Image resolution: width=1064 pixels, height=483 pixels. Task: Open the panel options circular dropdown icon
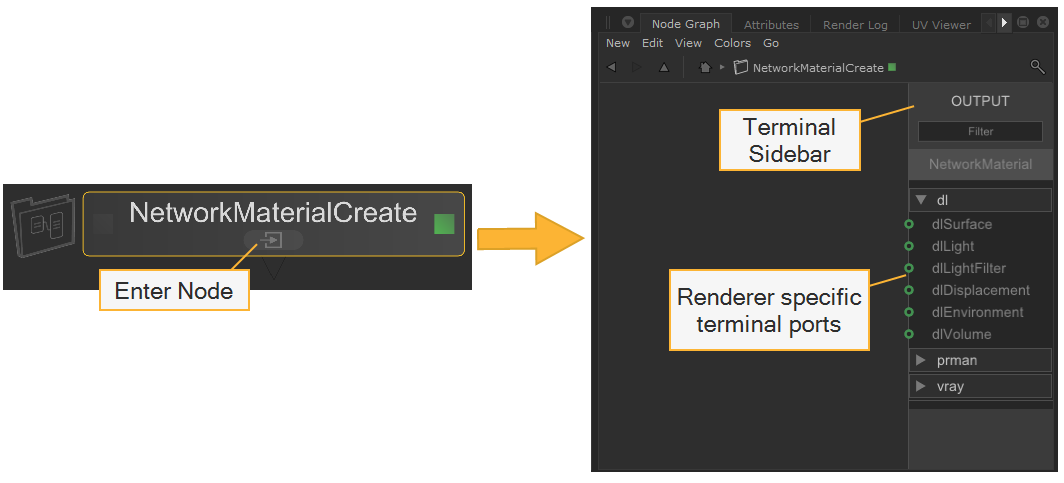pyautogui.click(x=627, y=22)
